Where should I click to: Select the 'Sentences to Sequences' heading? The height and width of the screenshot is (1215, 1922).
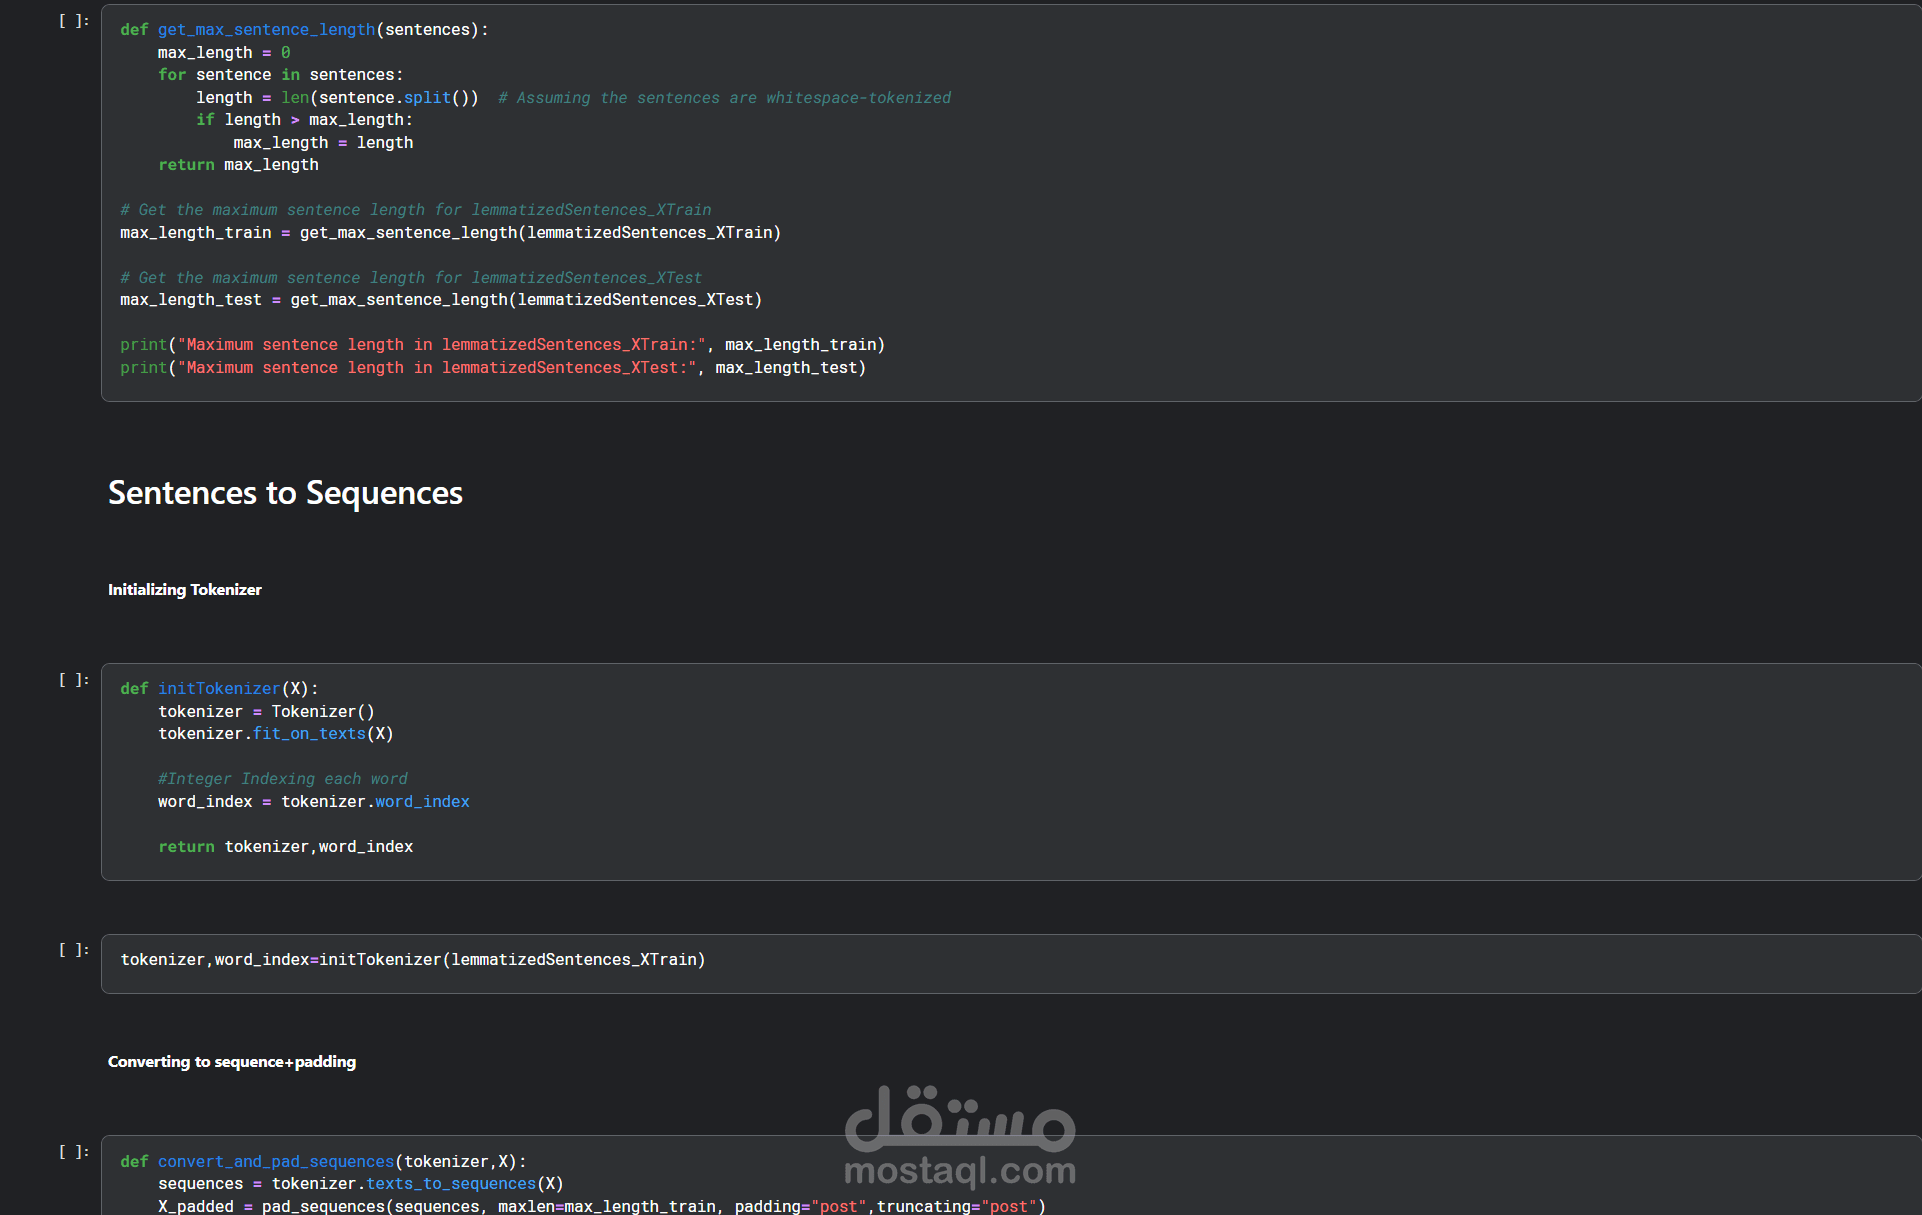285,493
